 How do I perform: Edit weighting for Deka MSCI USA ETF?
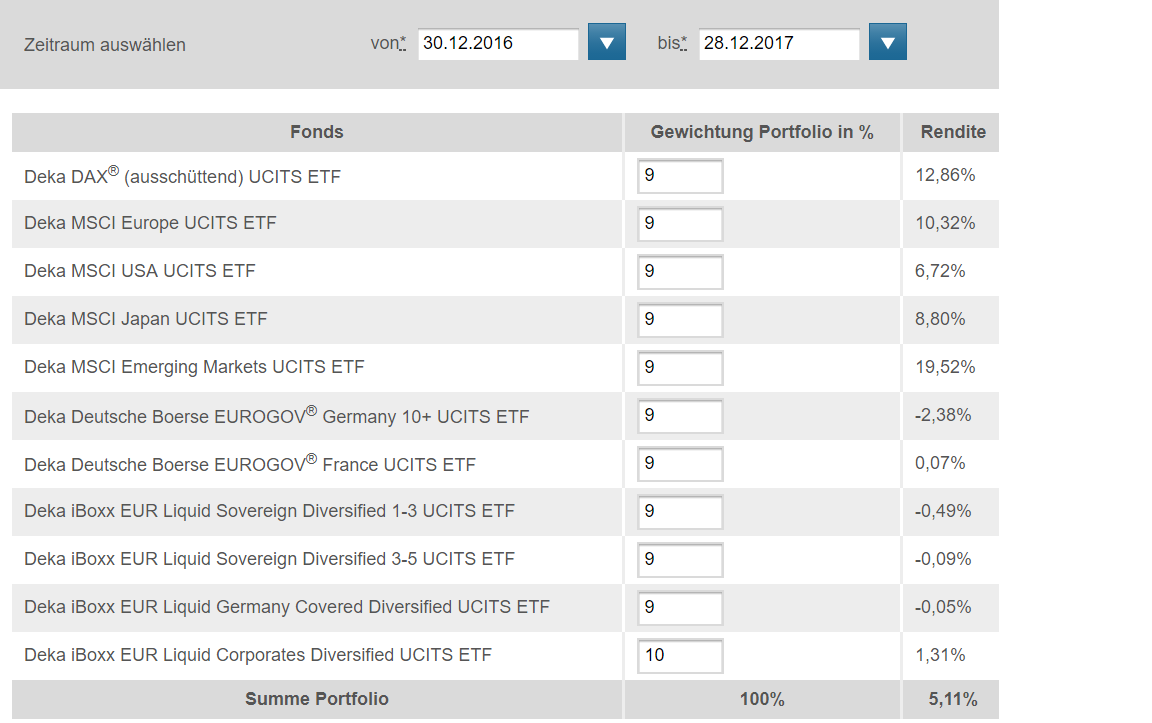click(x=680, y=272)
